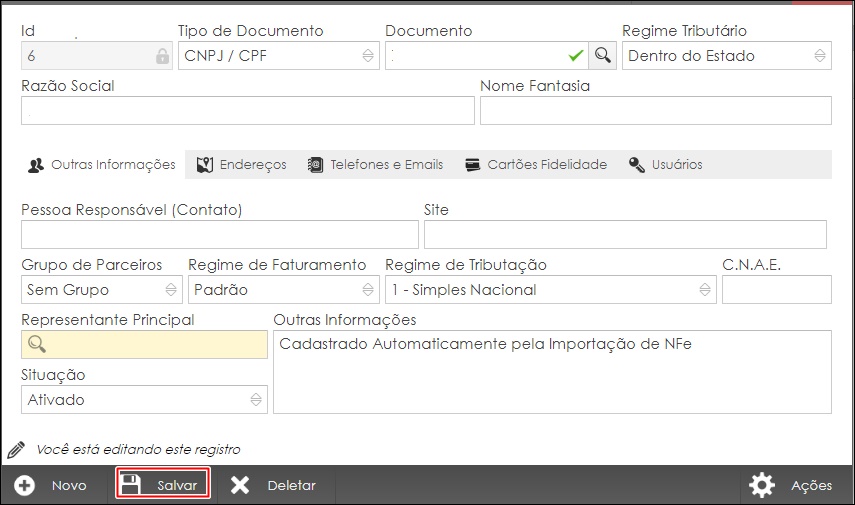Open the Ações menu label
Screen dimensions: 855x505
[x=811, y=485]
